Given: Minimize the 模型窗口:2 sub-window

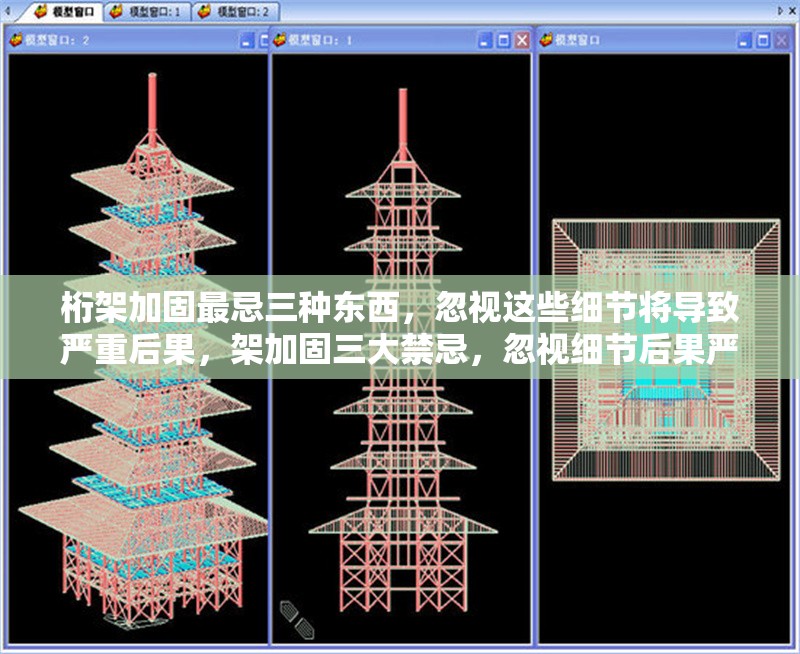Looking at the screenshot, I should pyautogui.click(x=247, y=40).
